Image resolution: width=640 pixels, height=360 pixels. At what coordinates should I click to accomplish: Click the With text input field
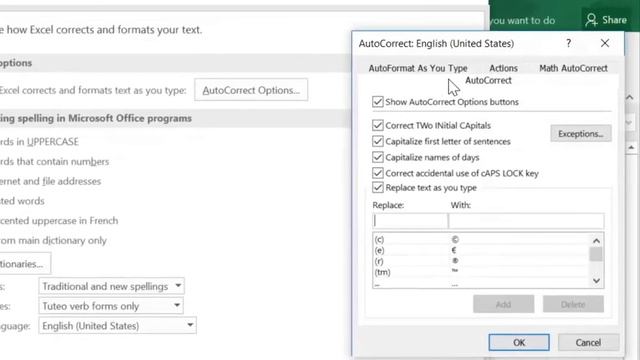[x=526, y=221]
